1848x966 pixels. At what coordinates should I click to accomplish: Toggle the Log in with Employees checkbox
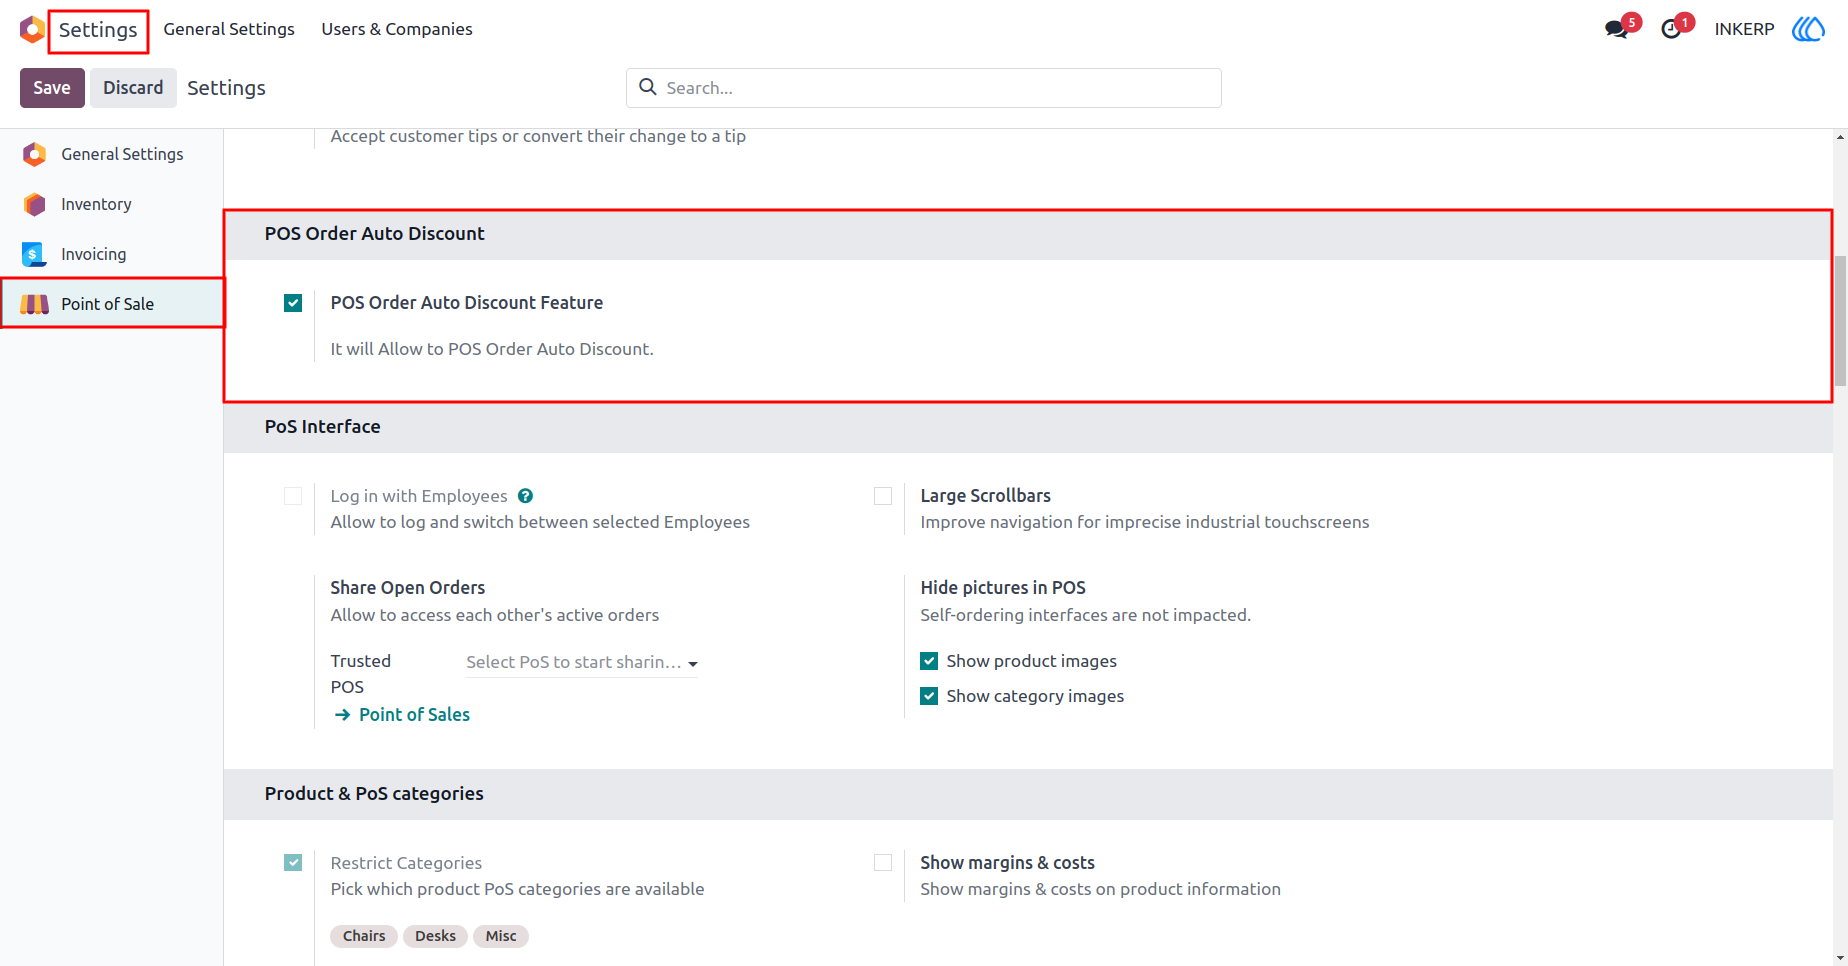pyautogui.click(x=293, y=496)
